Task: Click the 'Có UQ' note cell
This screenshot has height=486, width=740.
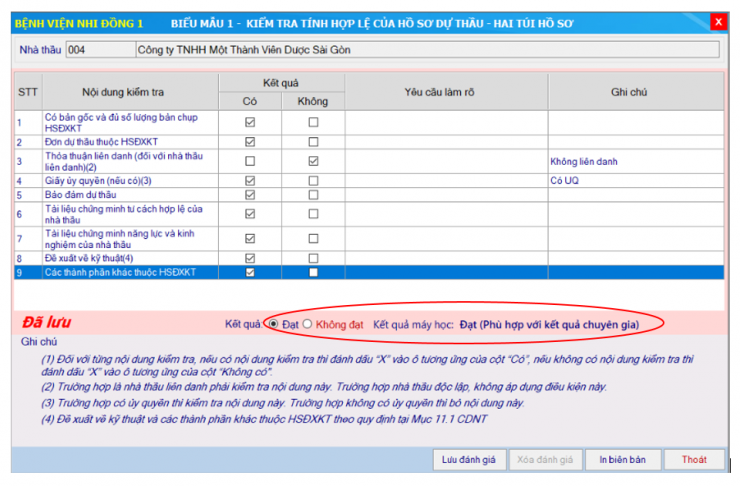Action: (634, 180)
